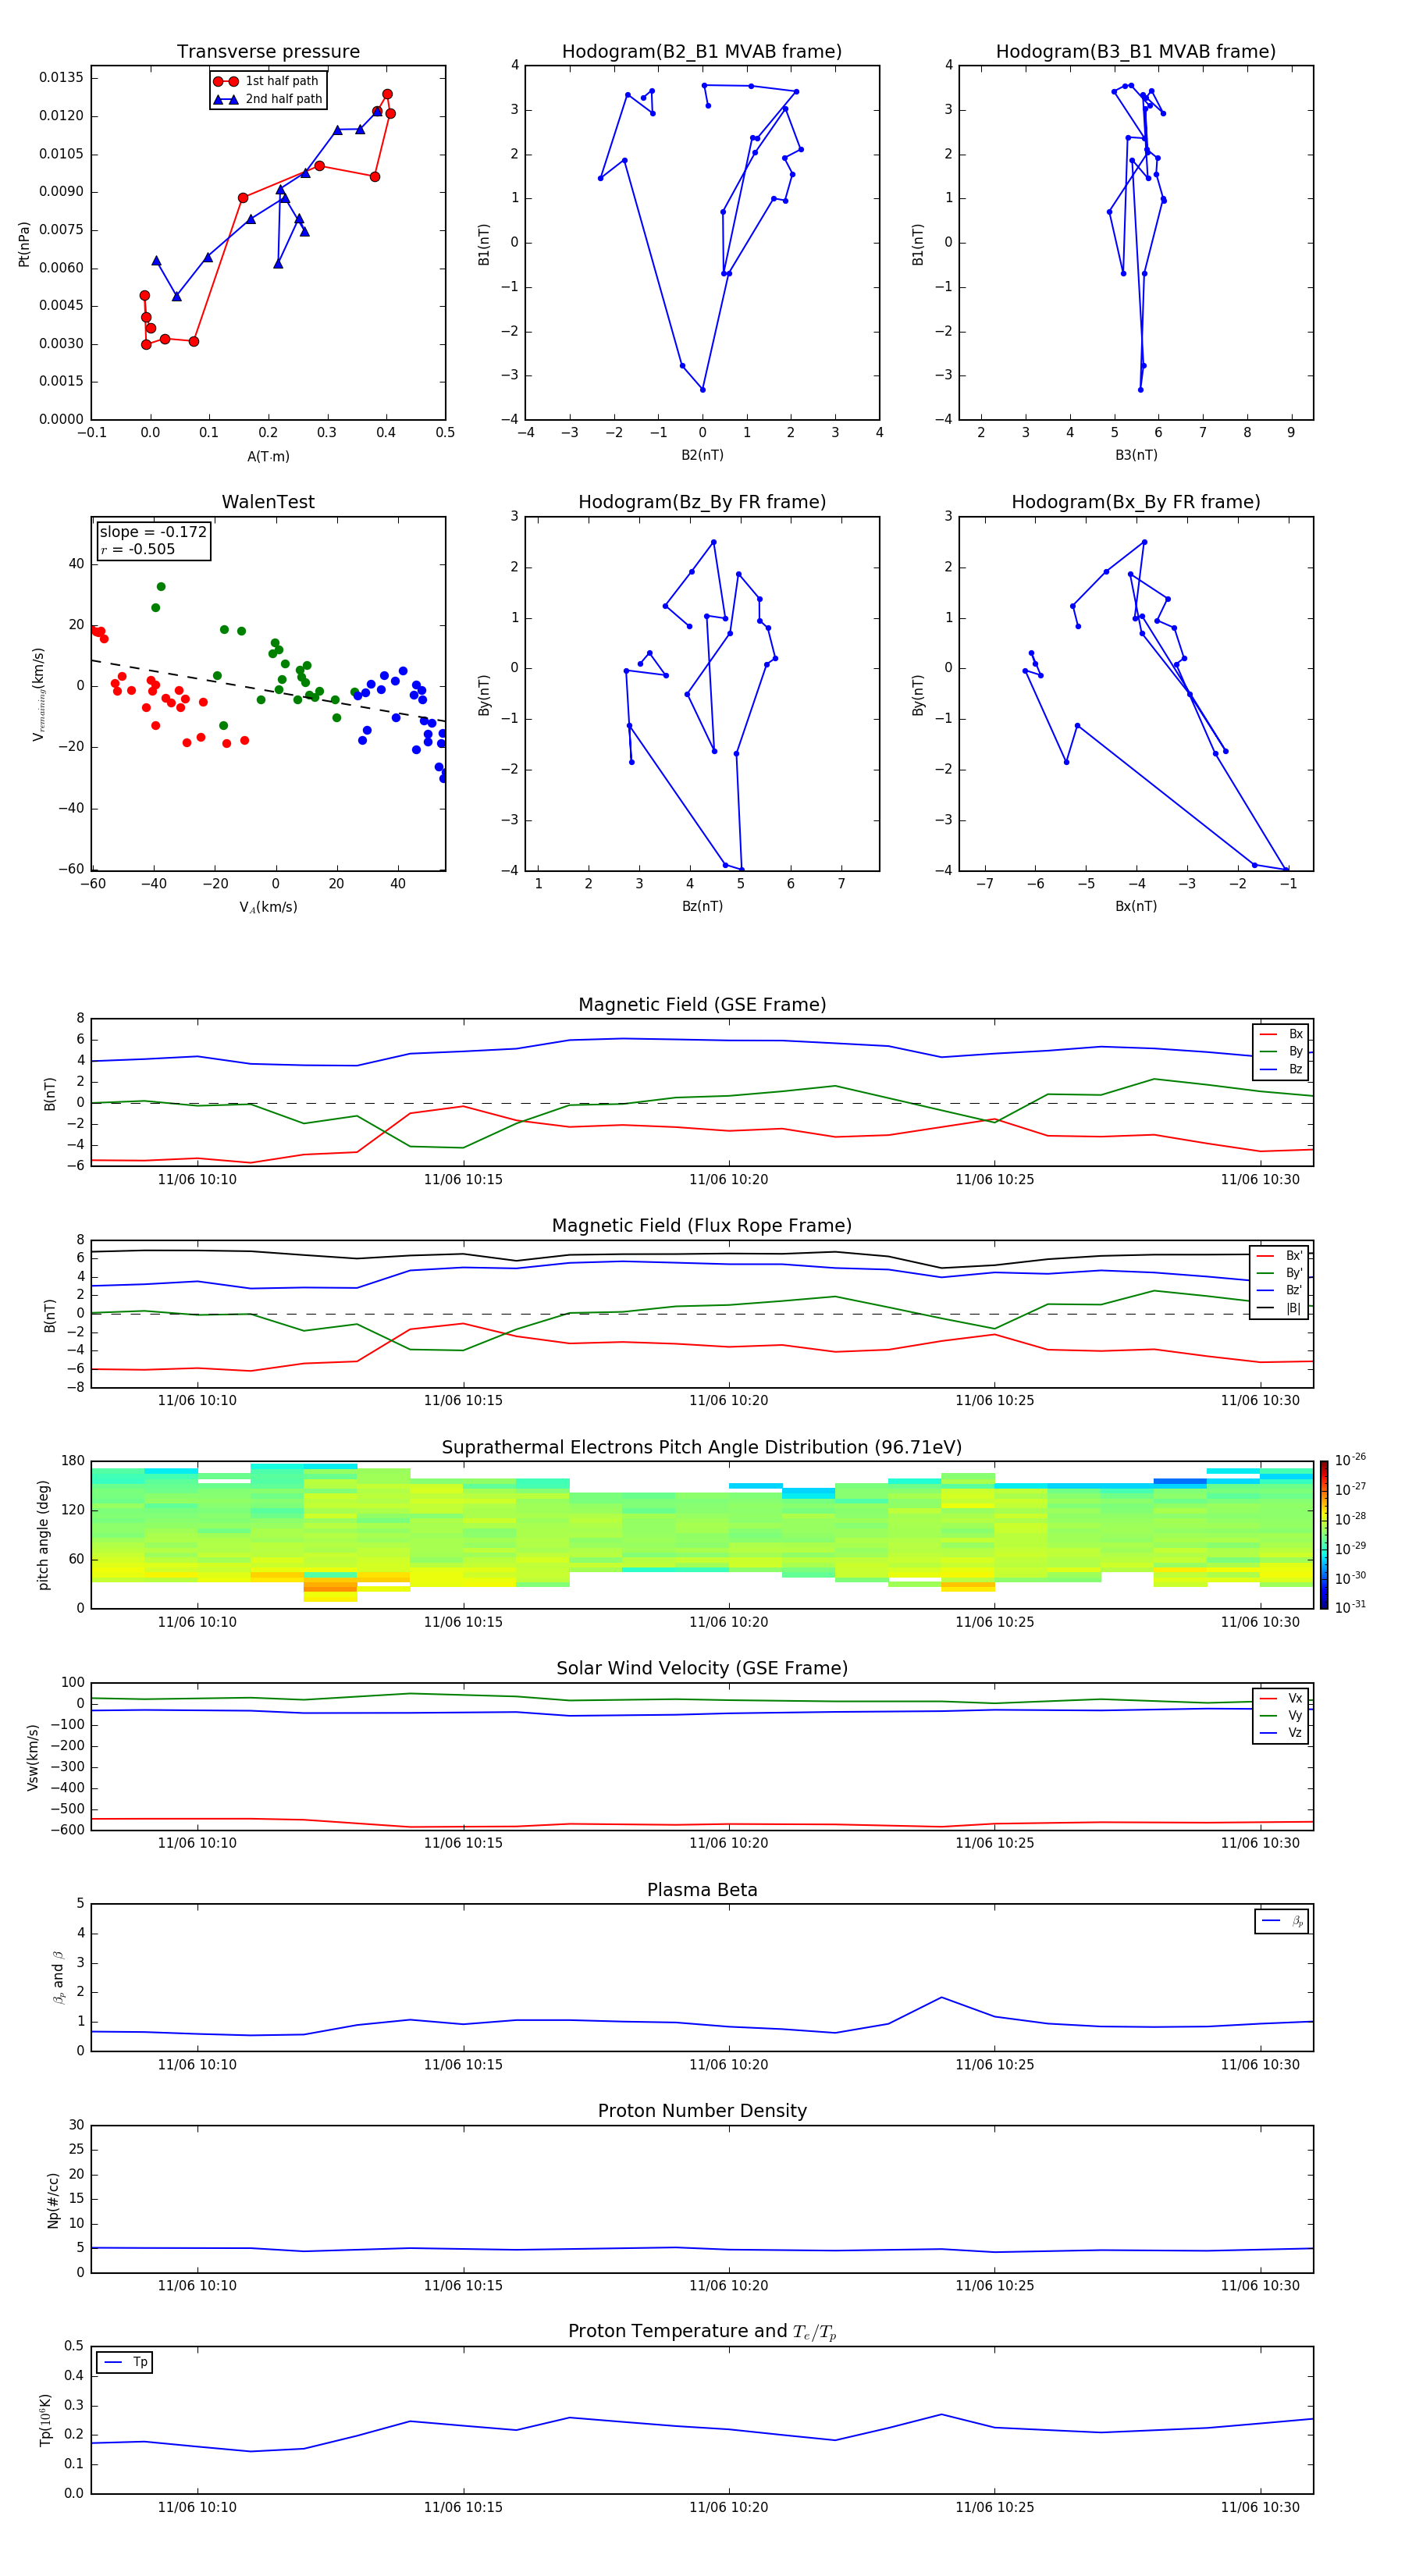Screen dimensions: 1405x2576
Task: Click the pitch angle colorbar scale
Action: 1324,1535
